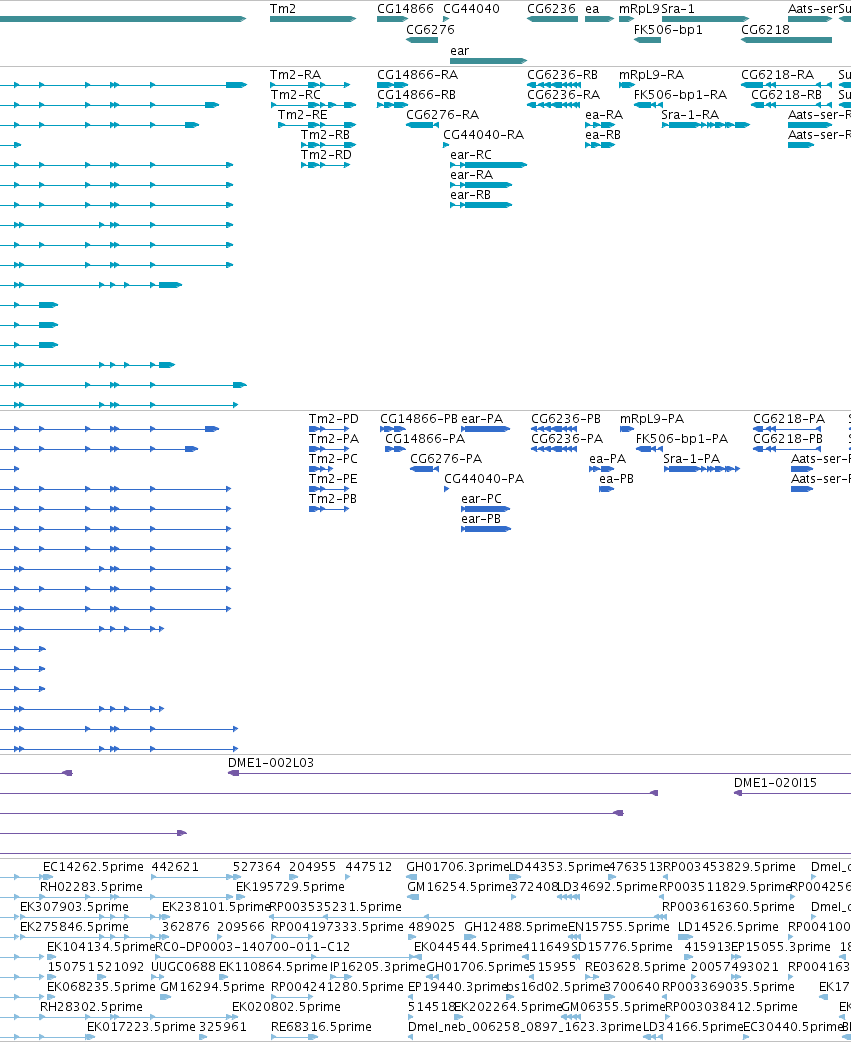Image resolution: width=851 pixels, height=1042 pixels.
Task: Click the ear-PB protein label
Action: pos(482,518)
